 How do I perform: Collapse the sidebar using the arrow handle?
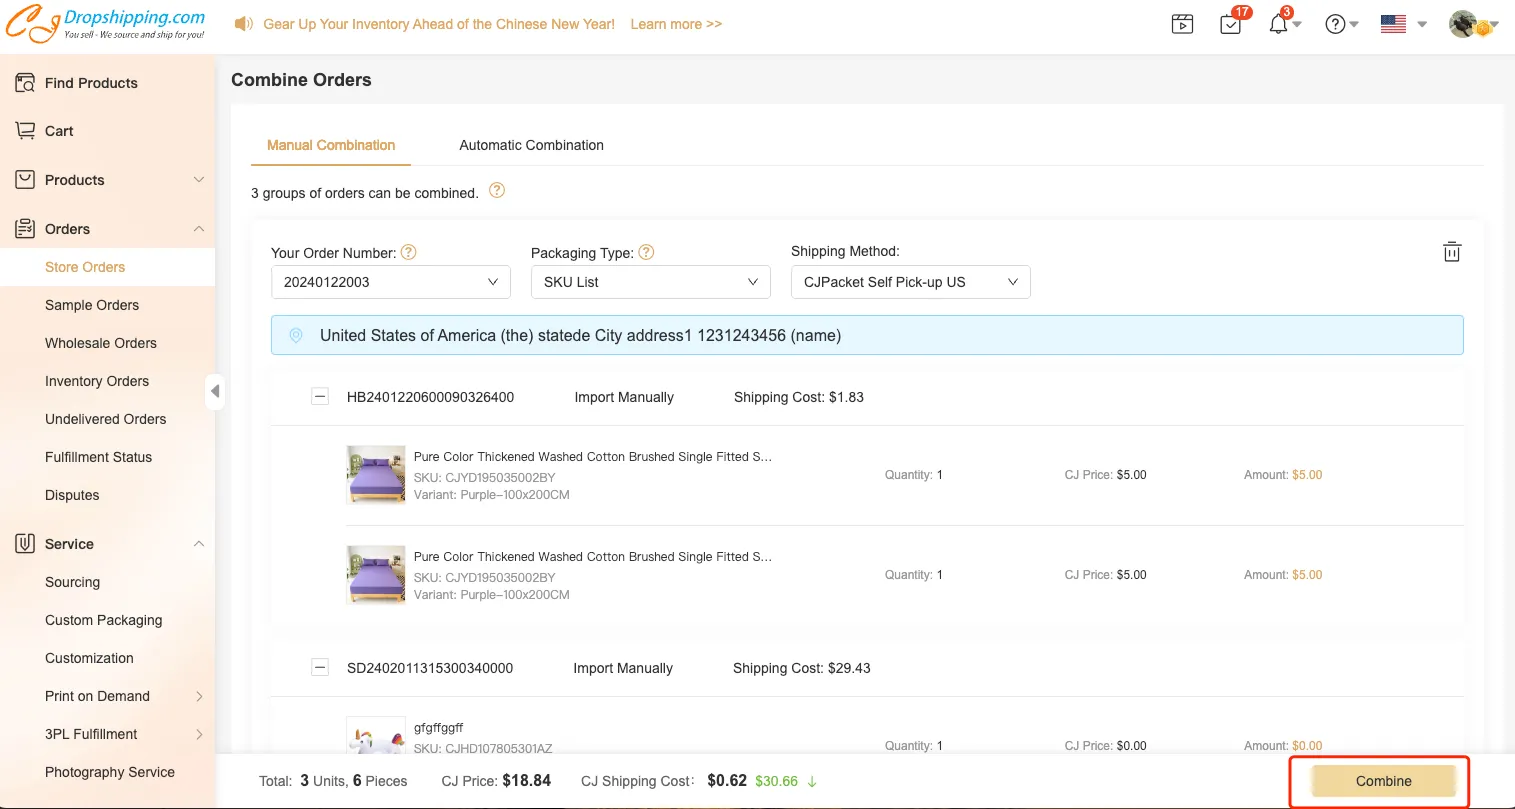coord(215,391)
